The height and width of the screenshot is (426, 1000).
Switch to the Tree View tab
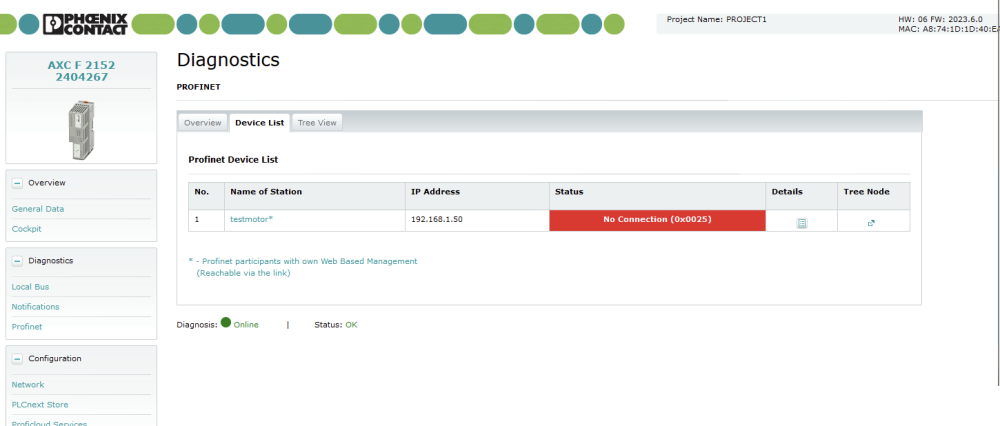[317, 122]
